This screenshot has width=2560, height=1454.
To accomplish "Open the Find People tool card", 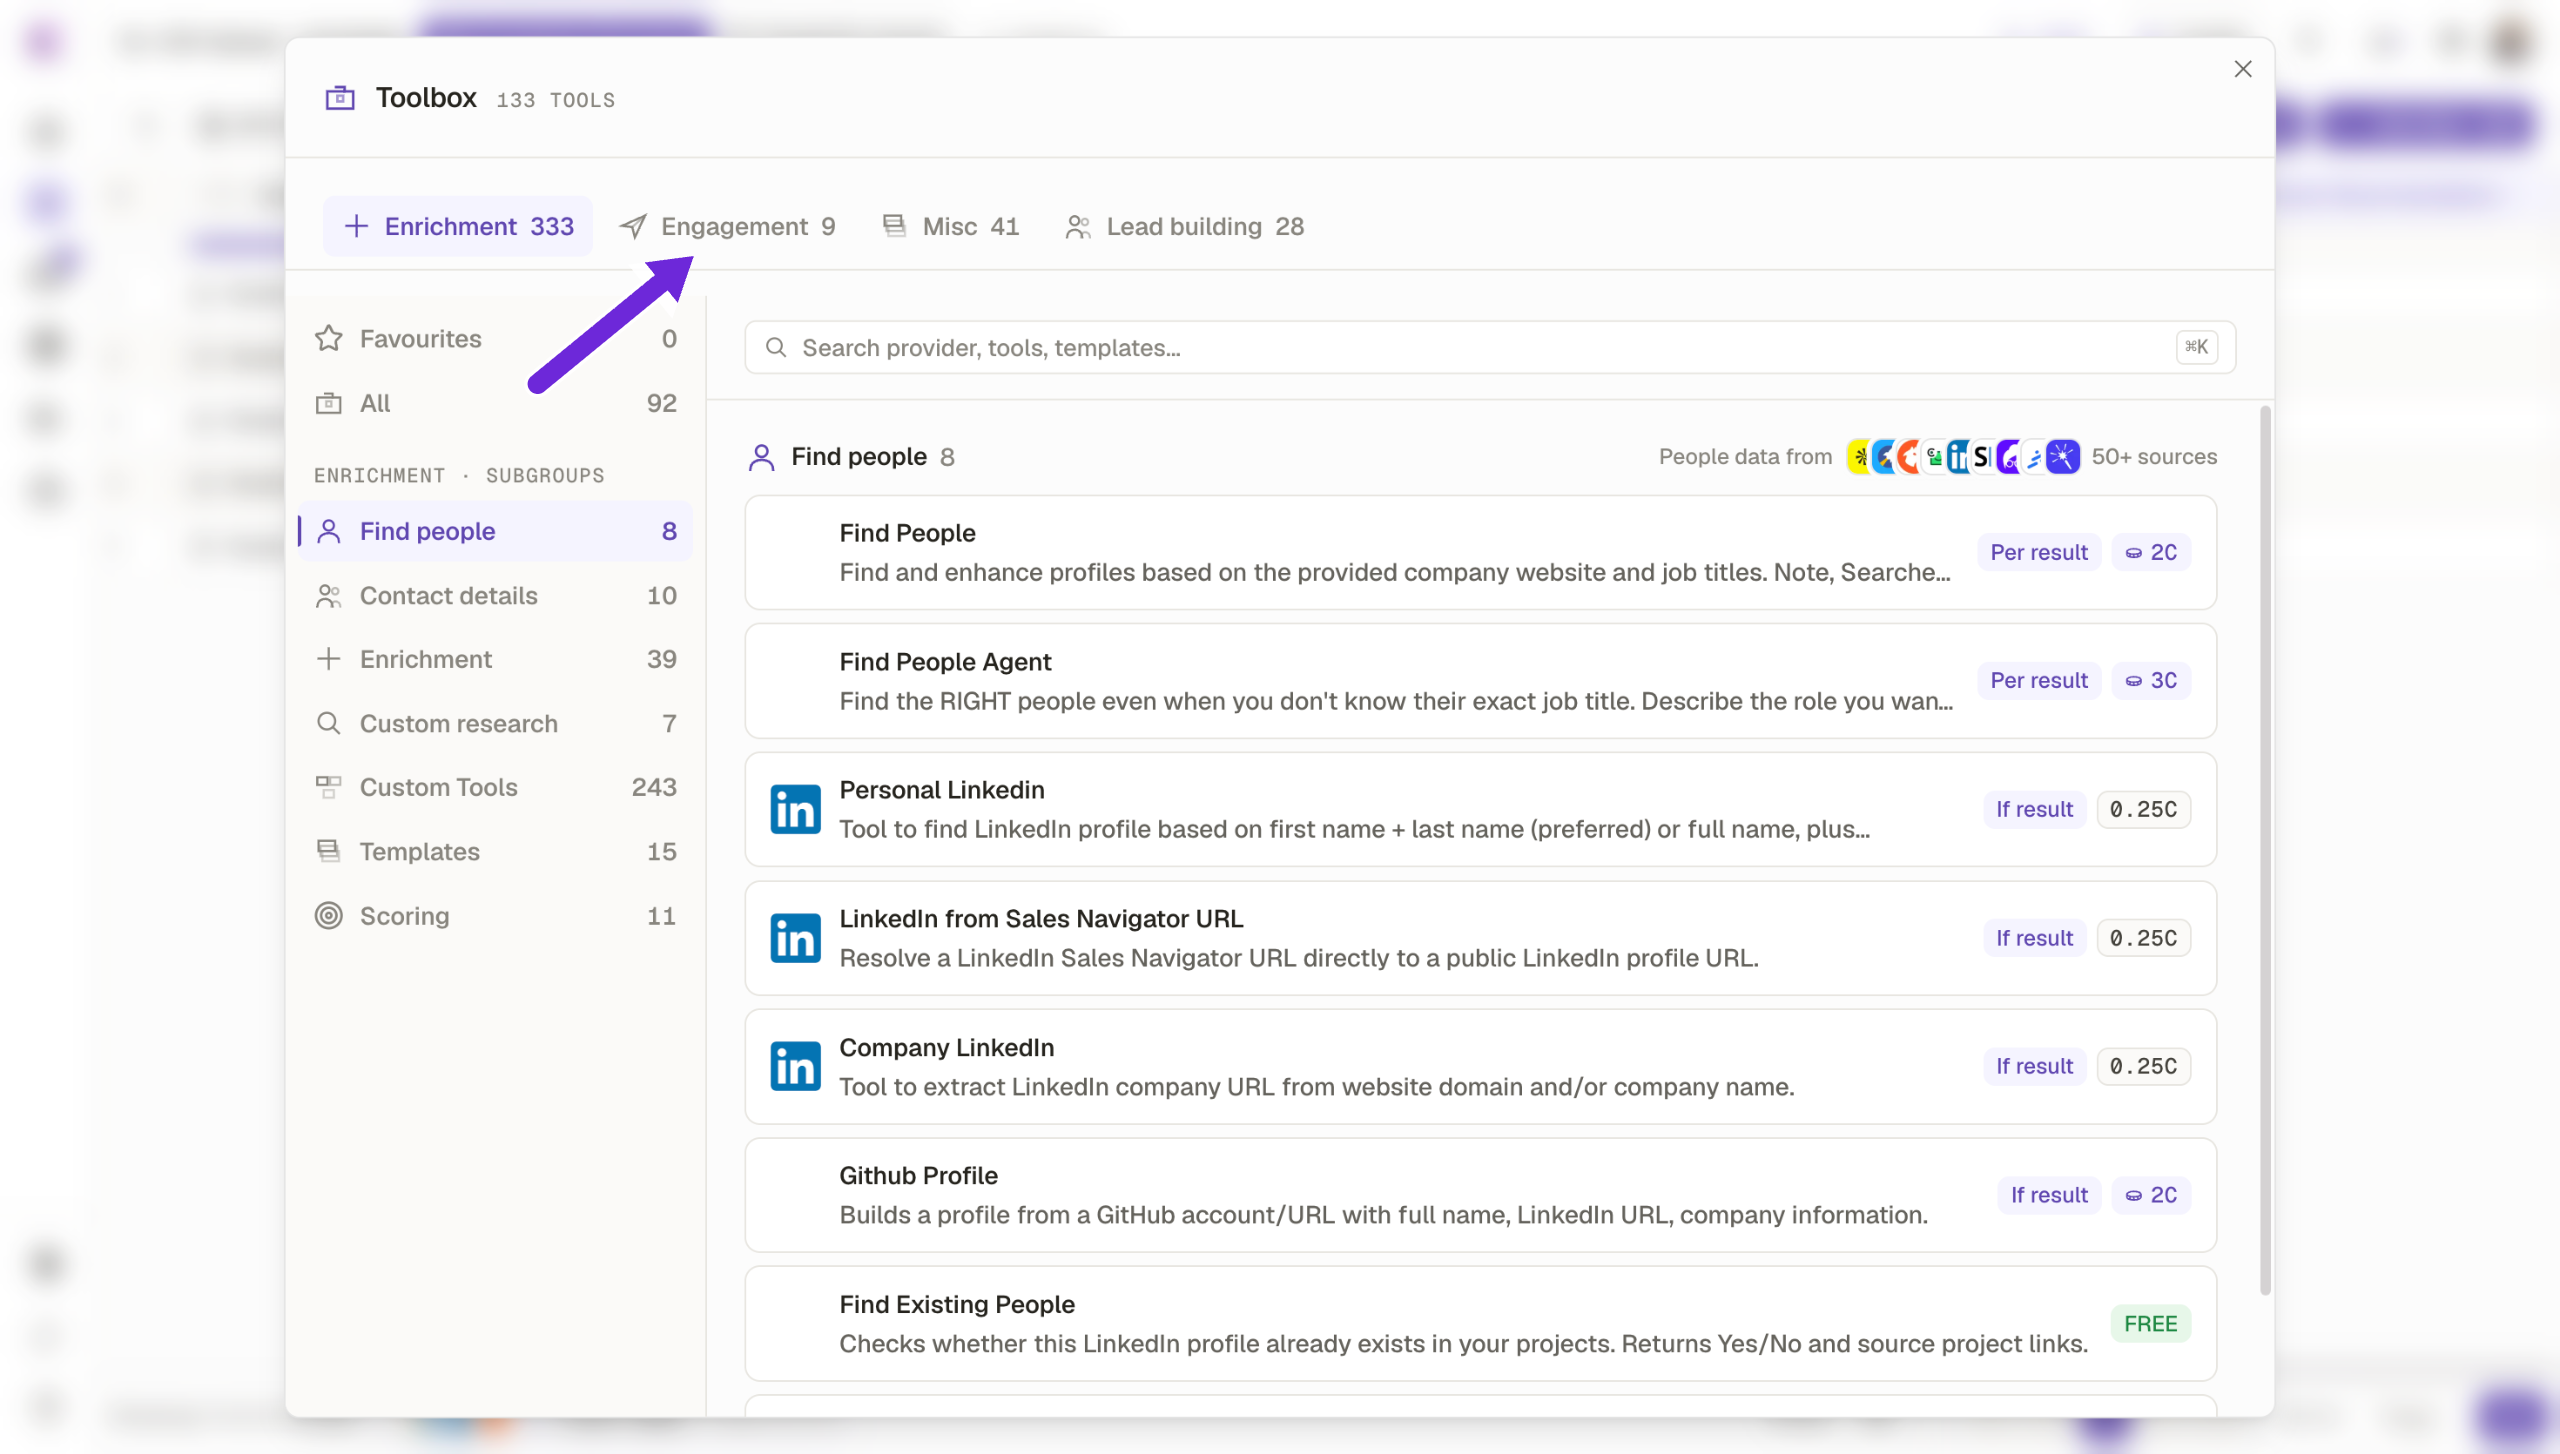I will (1480, 553).
